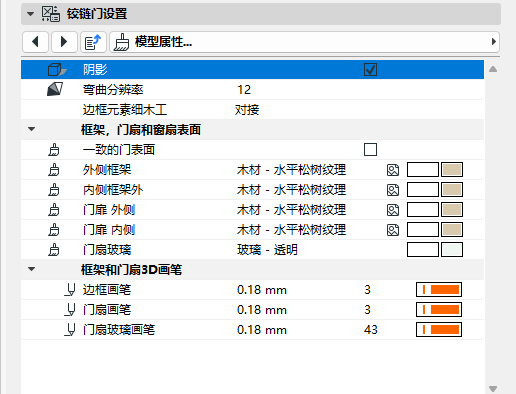Select 门扇玻璃画笔 width 0.18 mm

point(262,330)
